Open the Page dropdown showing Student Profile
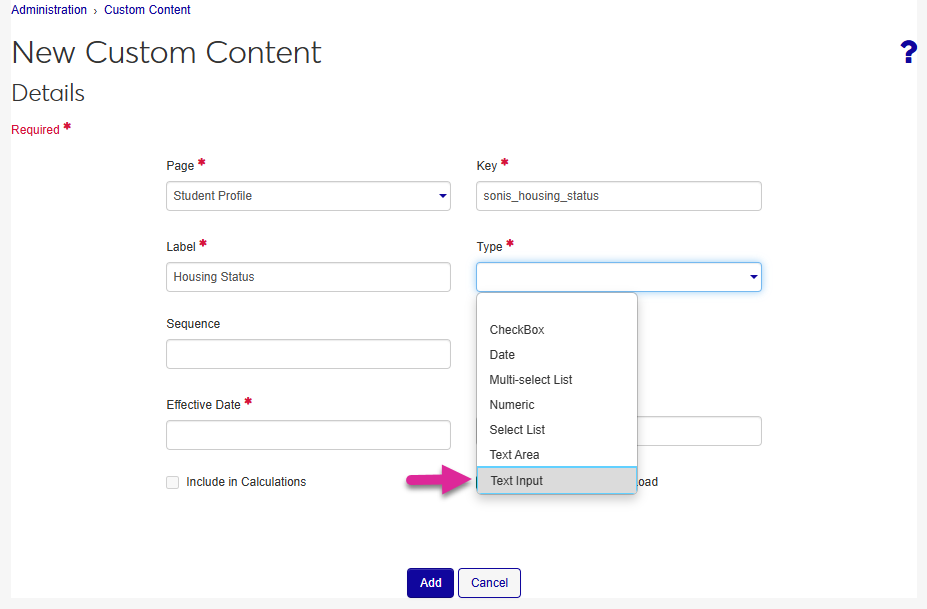The width and height of the screenshot is (927, 609). [308, 196]
